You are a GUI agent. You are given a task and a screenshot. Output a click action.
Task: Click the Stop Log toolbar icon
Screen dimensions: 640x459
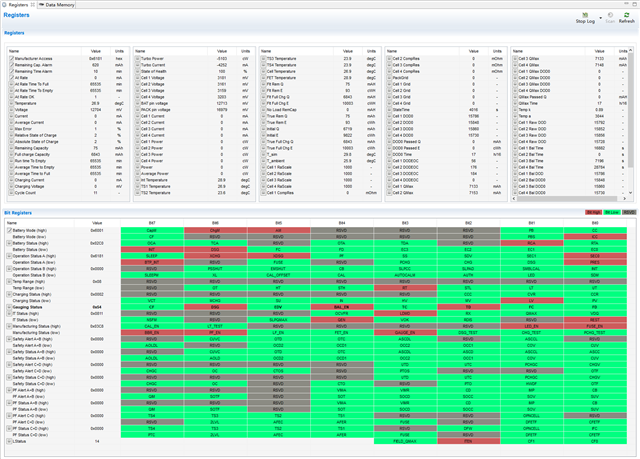click(585, 15)
